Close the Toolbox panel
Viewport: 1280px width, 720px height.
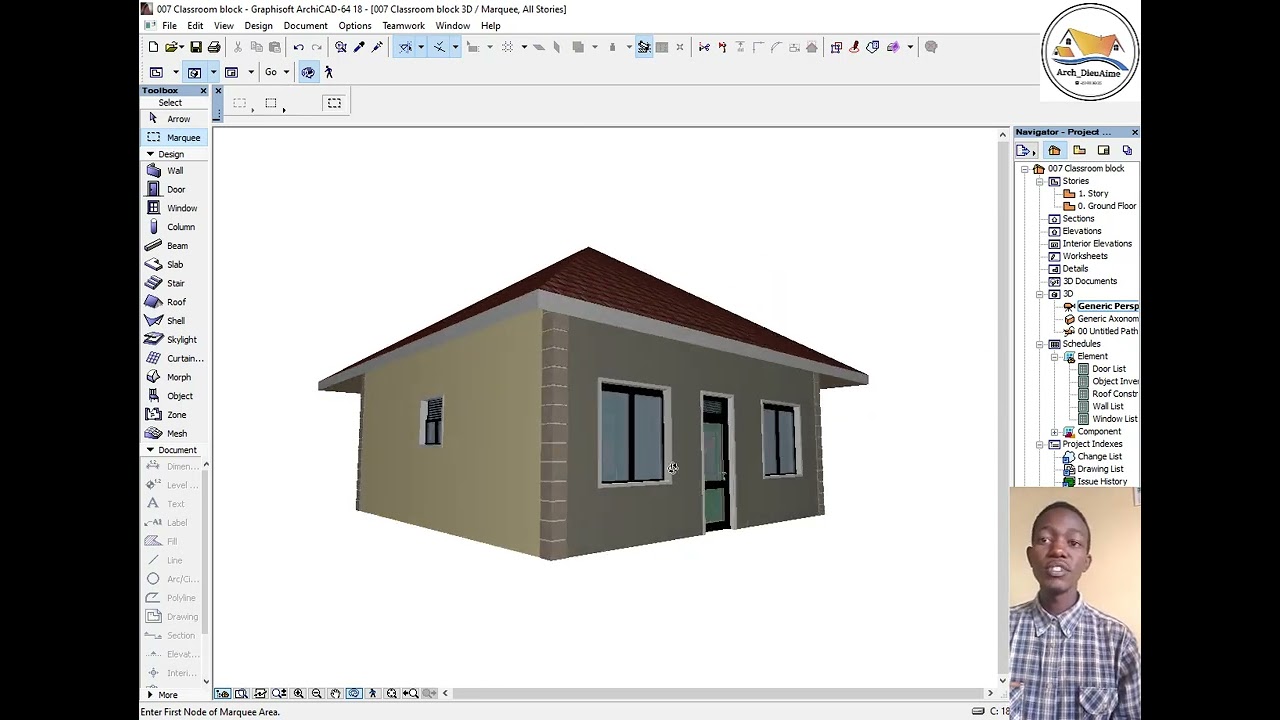[204, 91]
